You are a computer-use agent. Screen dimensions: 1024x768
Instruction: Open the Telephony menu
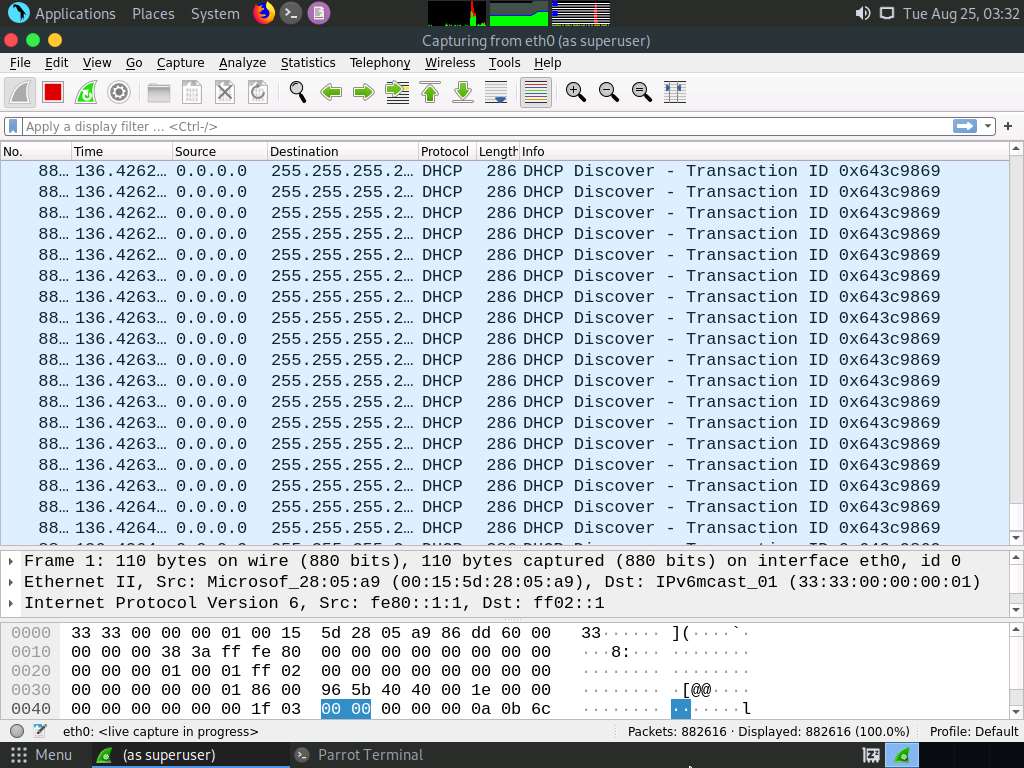click(379, 63)
